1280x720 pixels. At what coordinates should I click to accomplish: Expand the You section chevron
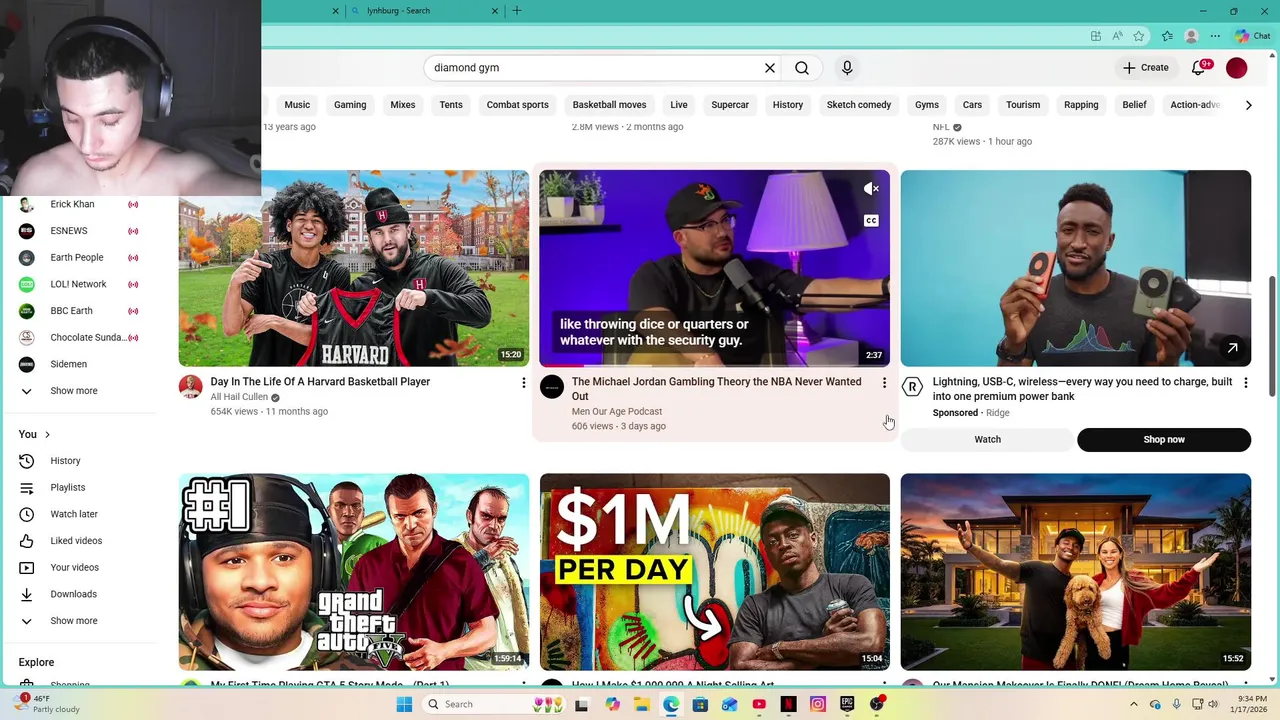[x=47, y=435]
